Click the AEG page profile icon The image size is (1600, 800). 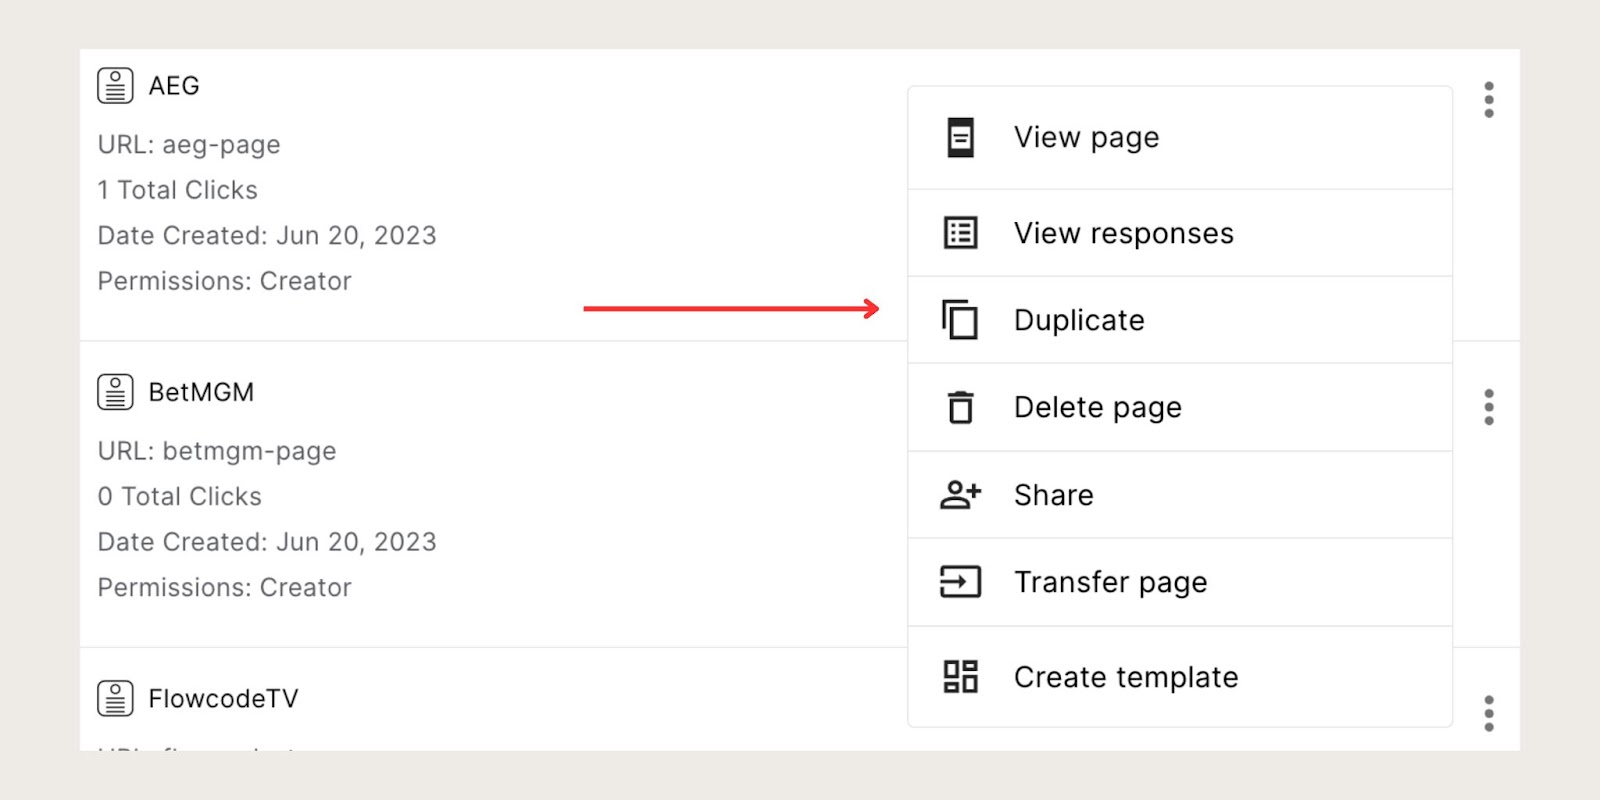(115, 86)
